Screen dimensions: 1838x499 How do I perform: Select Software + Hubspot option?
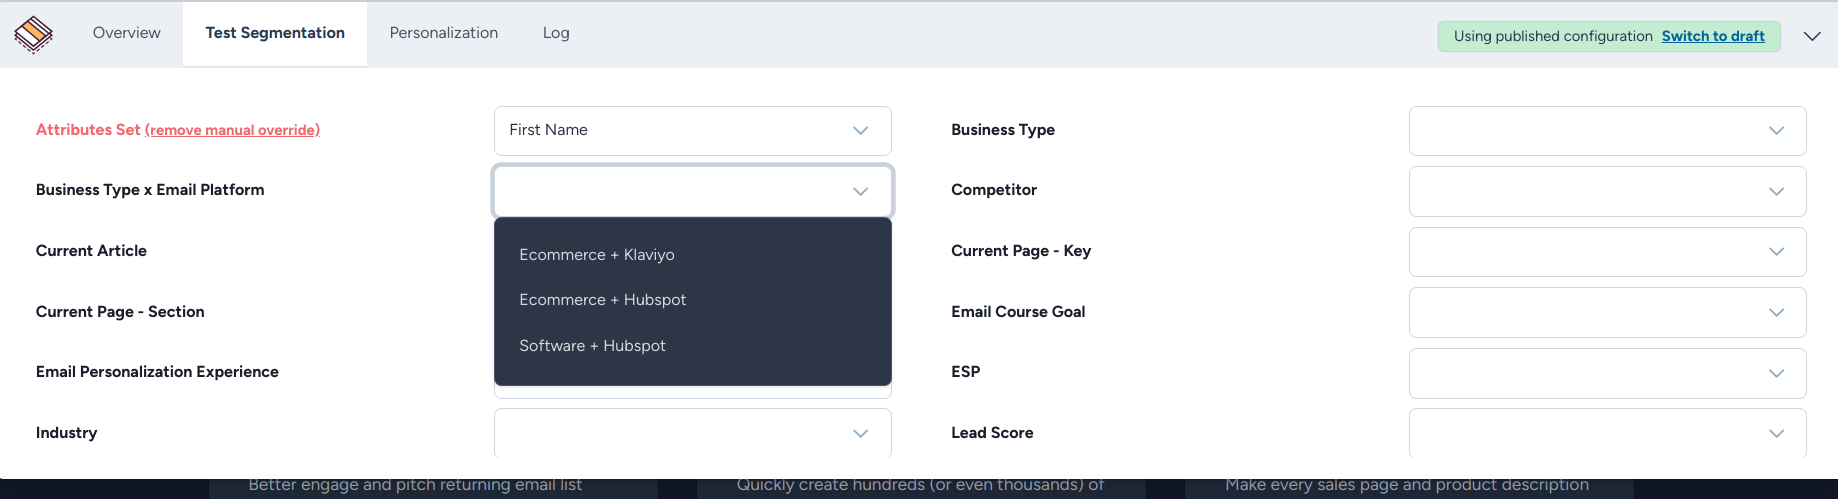[592, 346]
